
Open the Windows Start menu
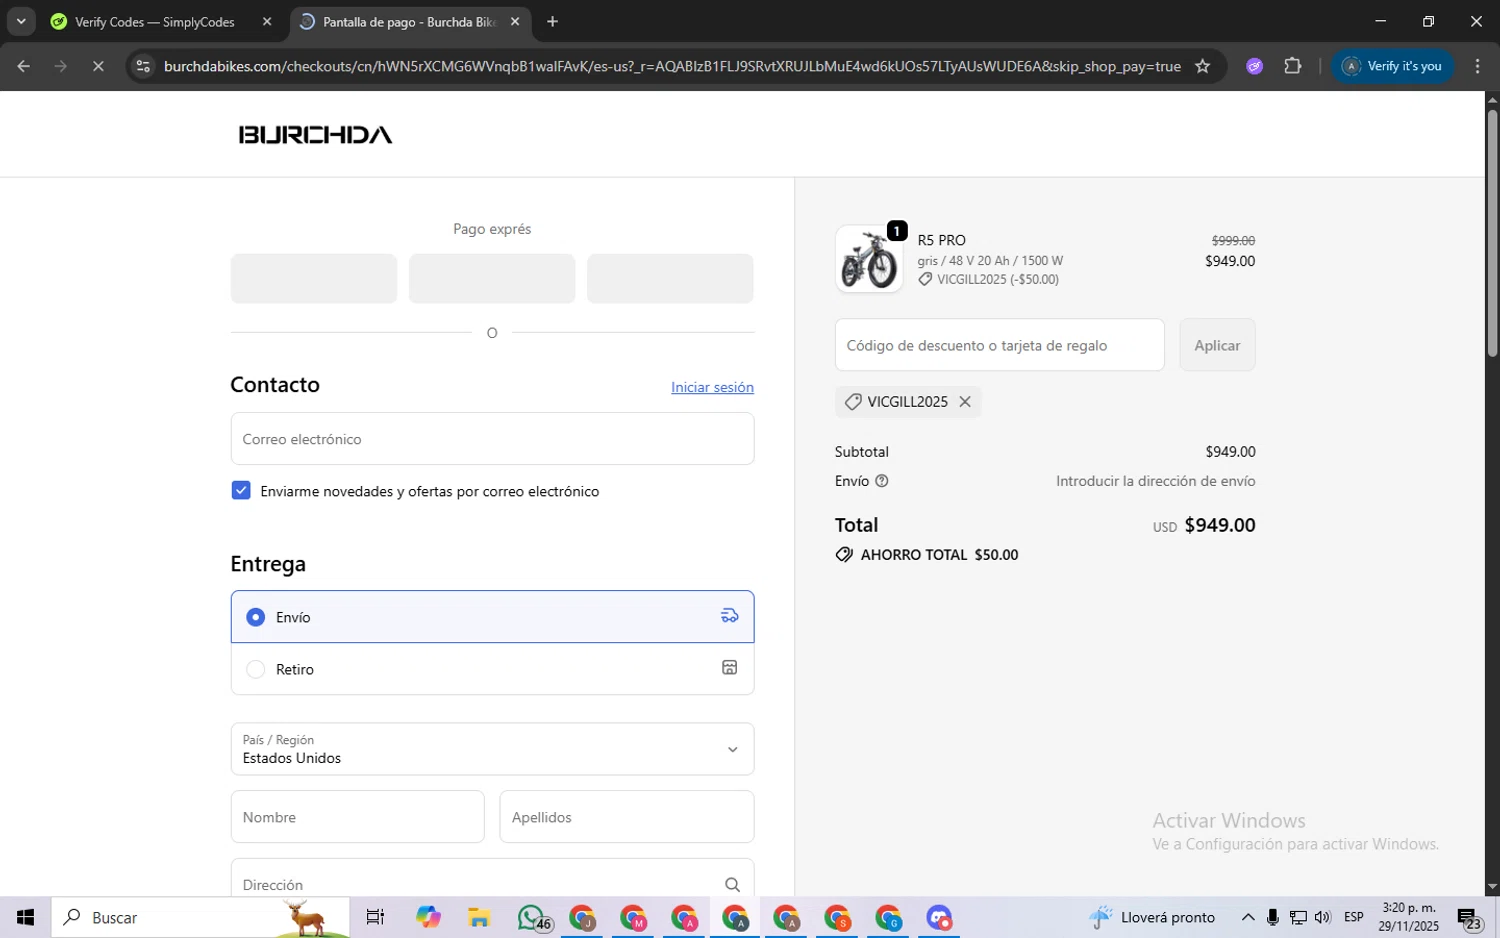tap(26, 917)
